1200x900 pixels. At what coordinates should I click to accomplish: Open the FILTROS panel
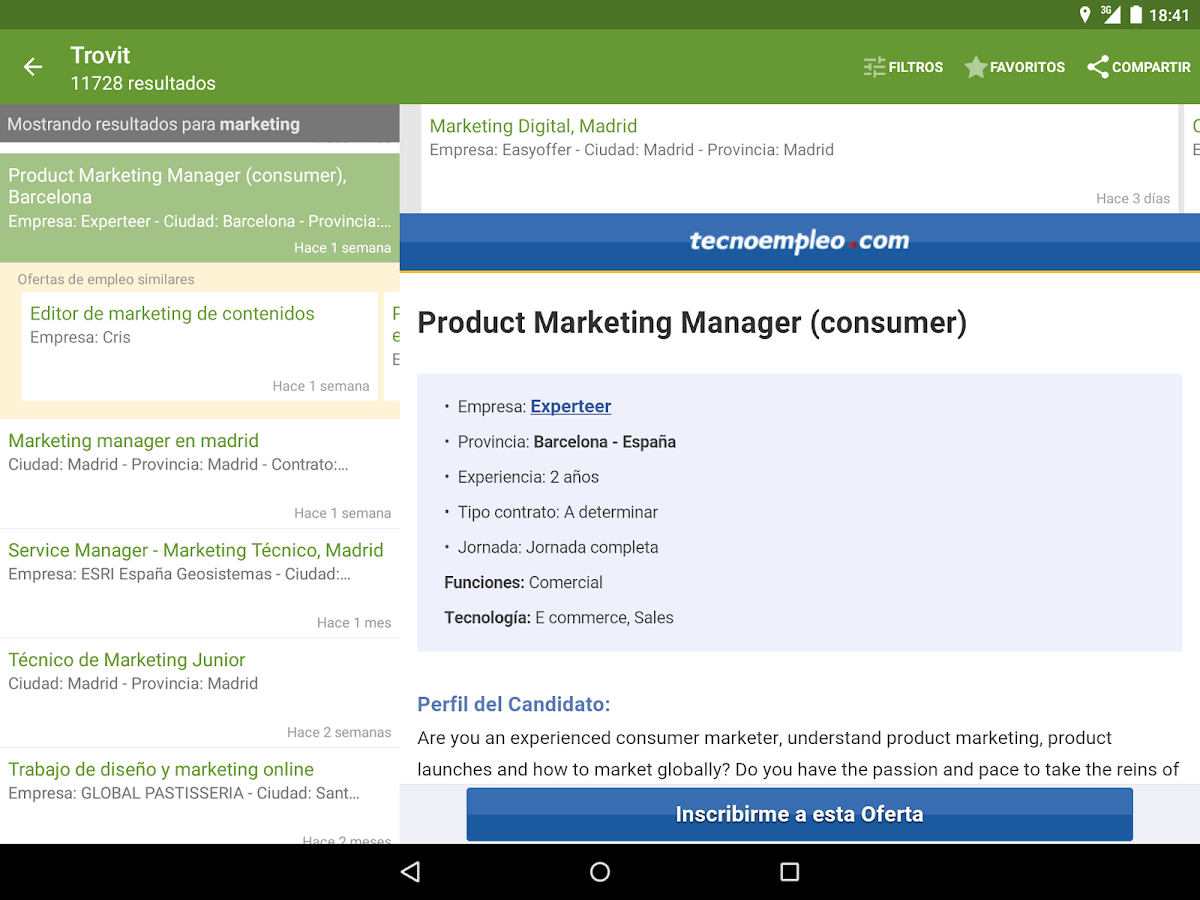[903, 67]
